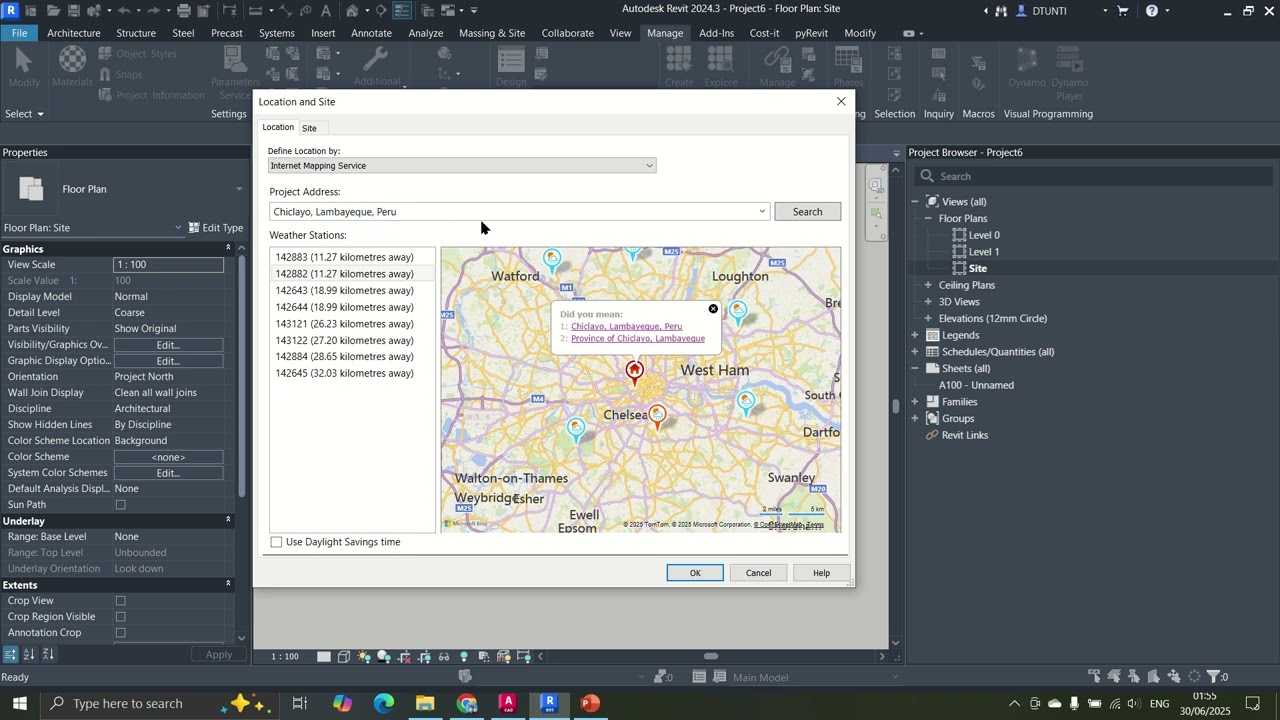Select the Location tab in dialog
Screen dimensions: 1280x720
[278, 127]
